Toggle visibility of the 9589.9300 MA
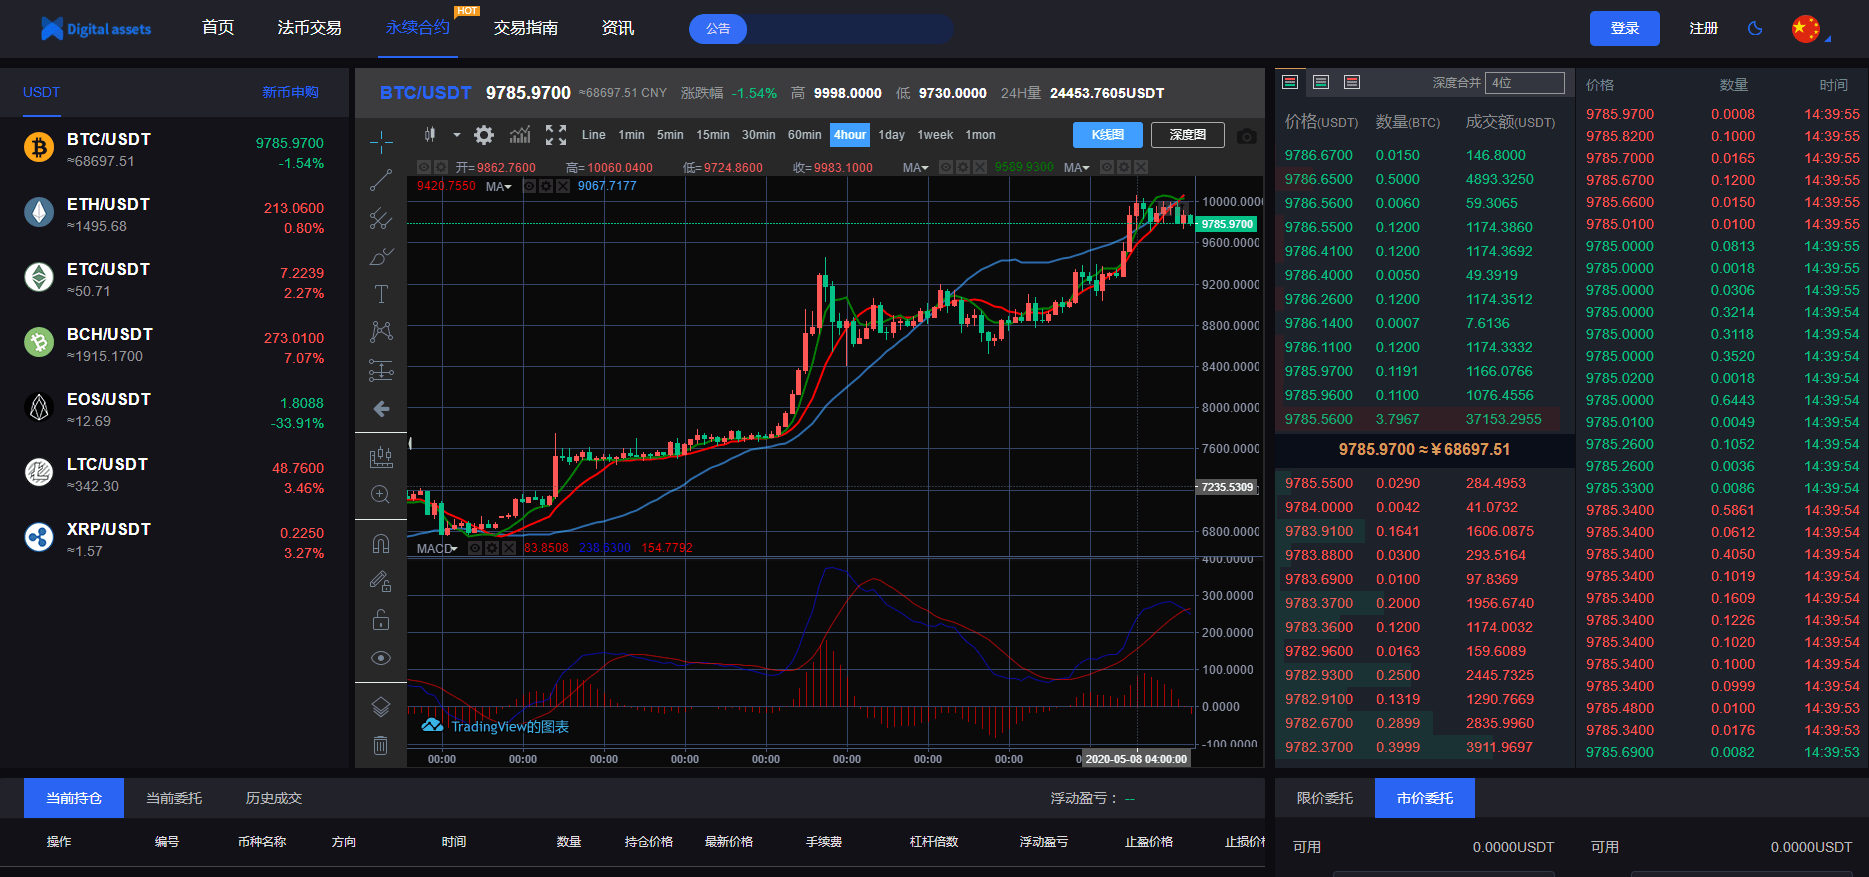The width and height of the screenshot is (1869, 877). (1106, 167)
